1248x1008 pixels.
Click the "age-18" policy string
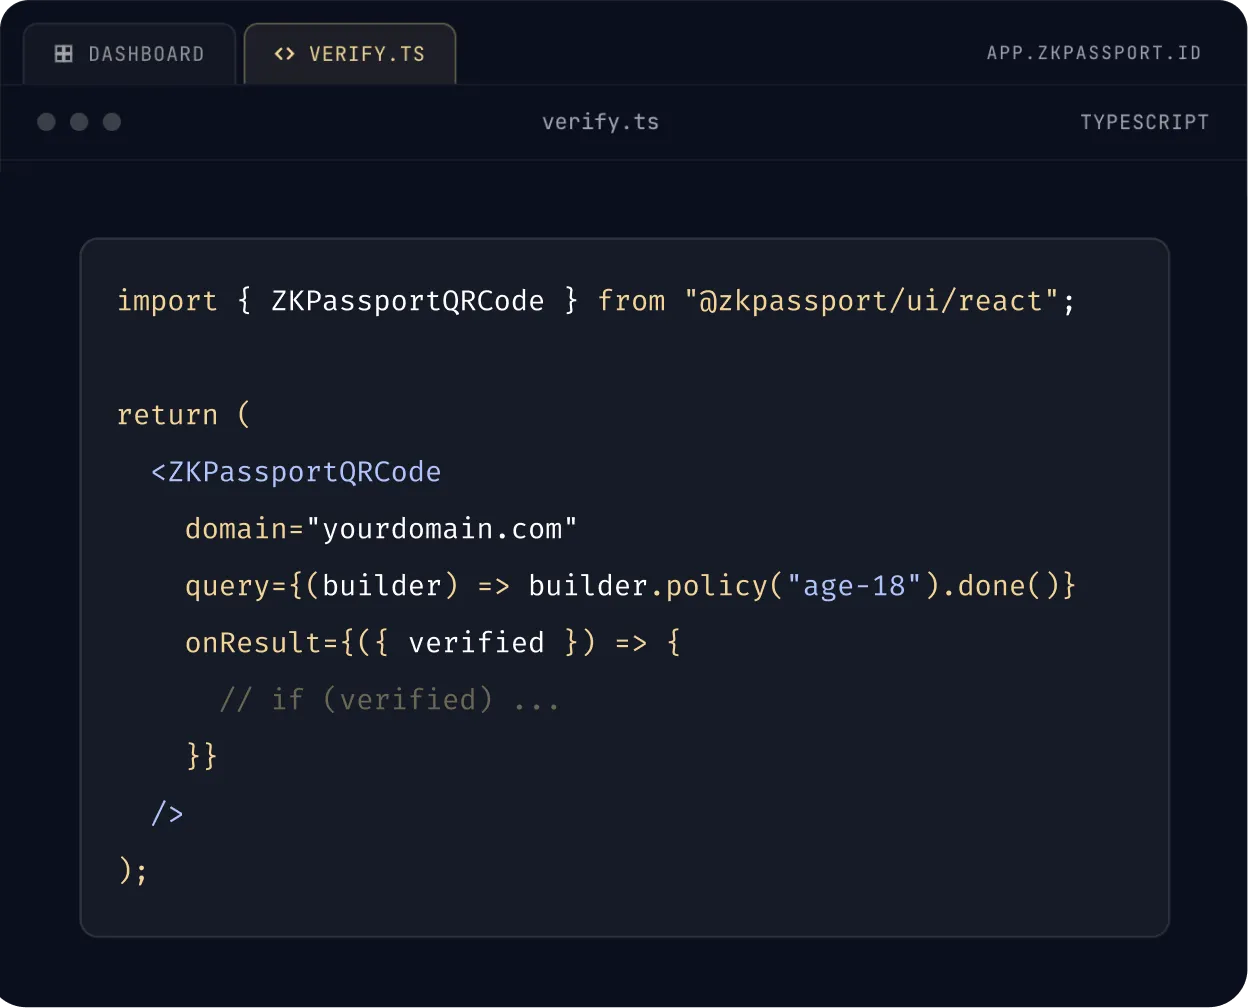tap(854, 586)
